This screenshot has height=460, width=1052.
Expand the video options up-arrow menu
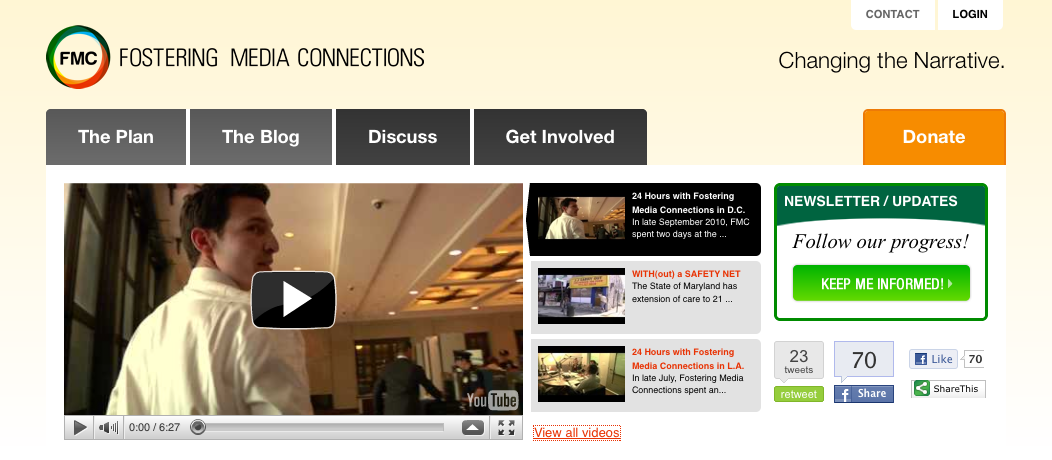473,427
